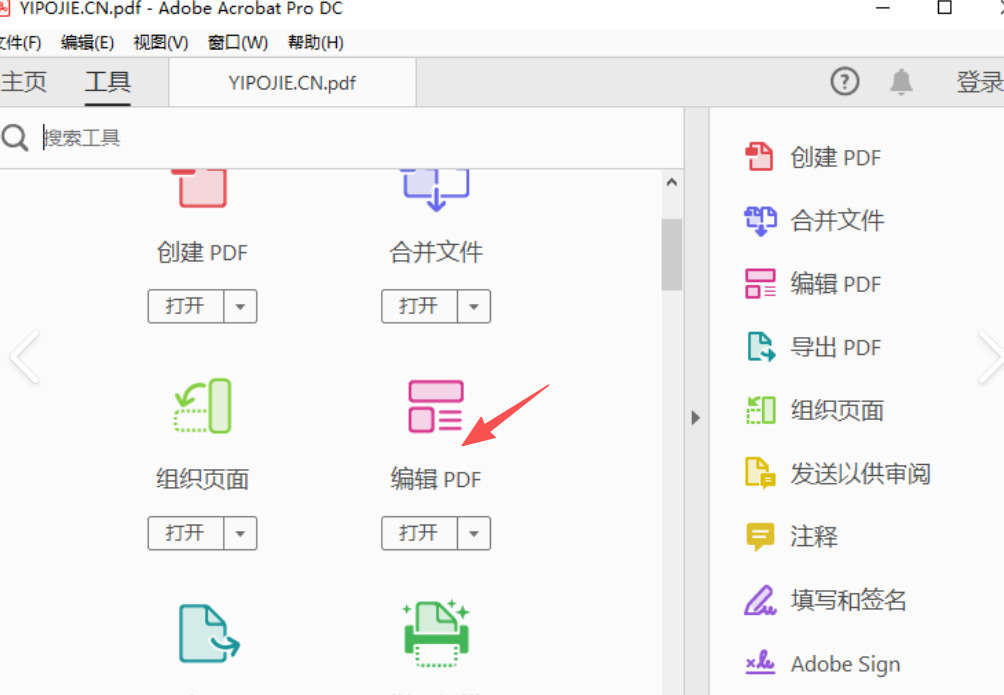Switch to the 工具 tab
Viewport: 1004px width, 695px height.
point(108,81)
